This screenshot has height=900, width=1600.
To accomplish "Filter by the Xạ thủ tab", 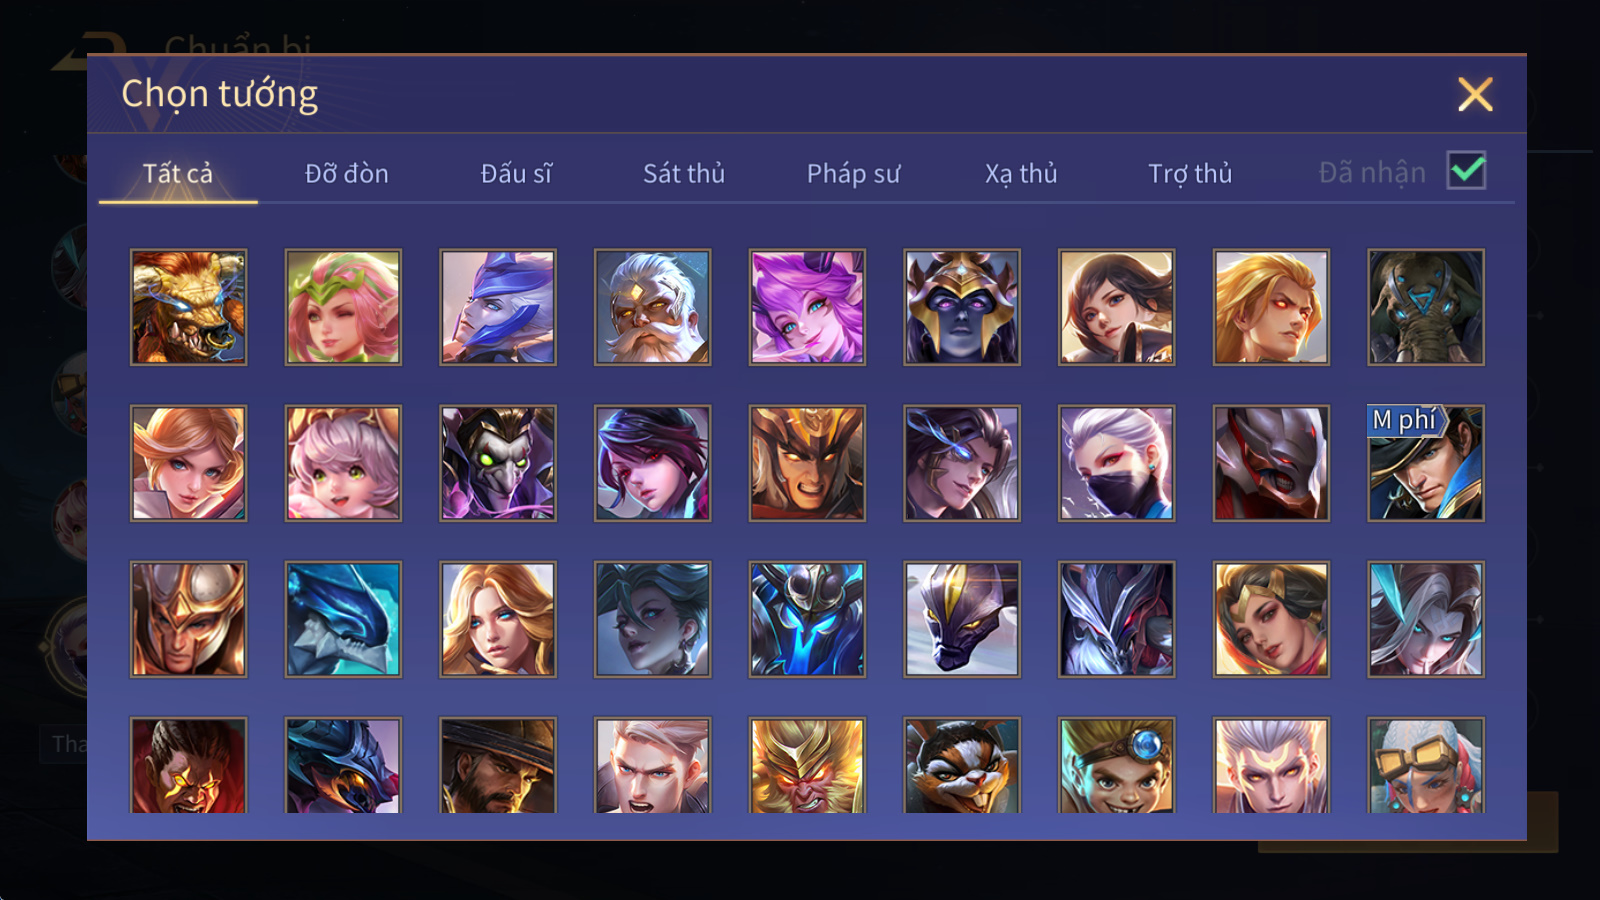I will (x=1021, y=174).
